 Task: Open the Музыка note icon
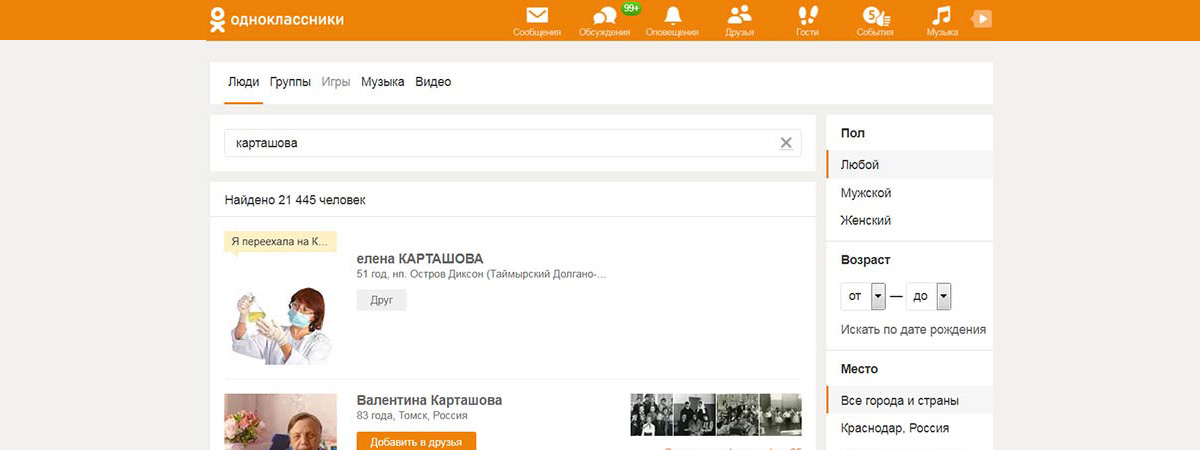click(x=941, y=17)
